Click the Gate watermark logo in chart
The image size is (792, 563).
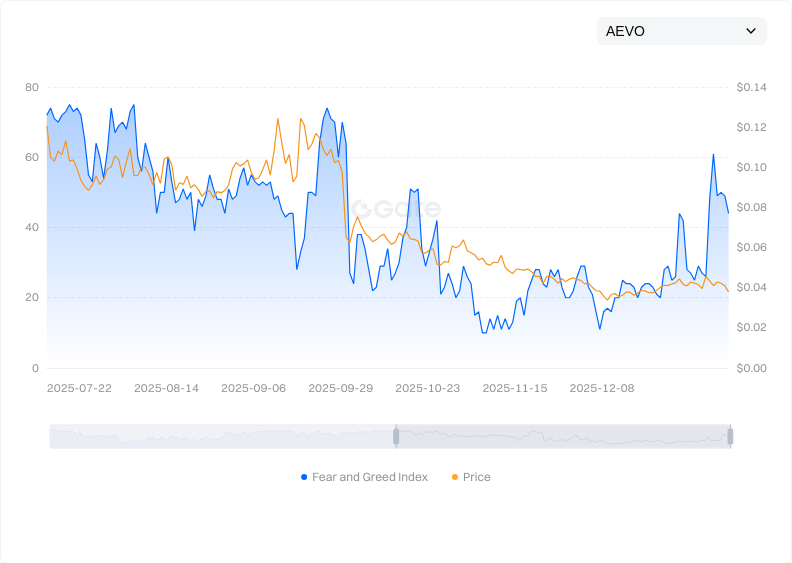(395, 209)
